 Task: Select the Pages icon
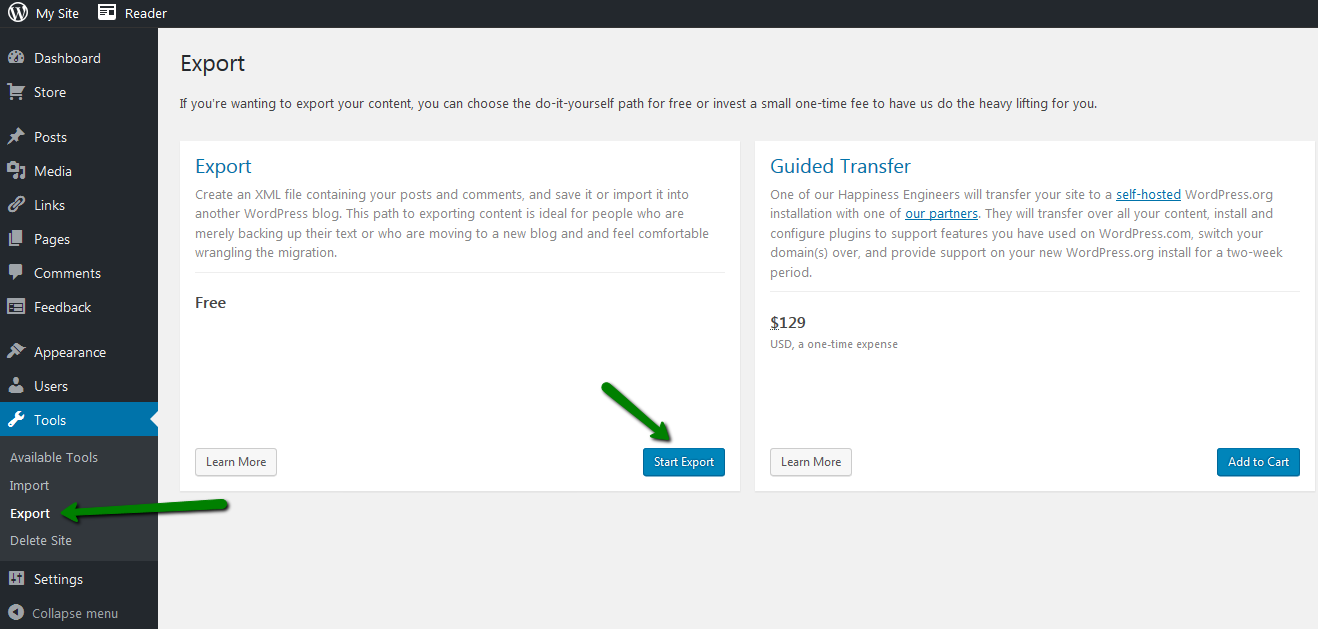click(19, 238)
